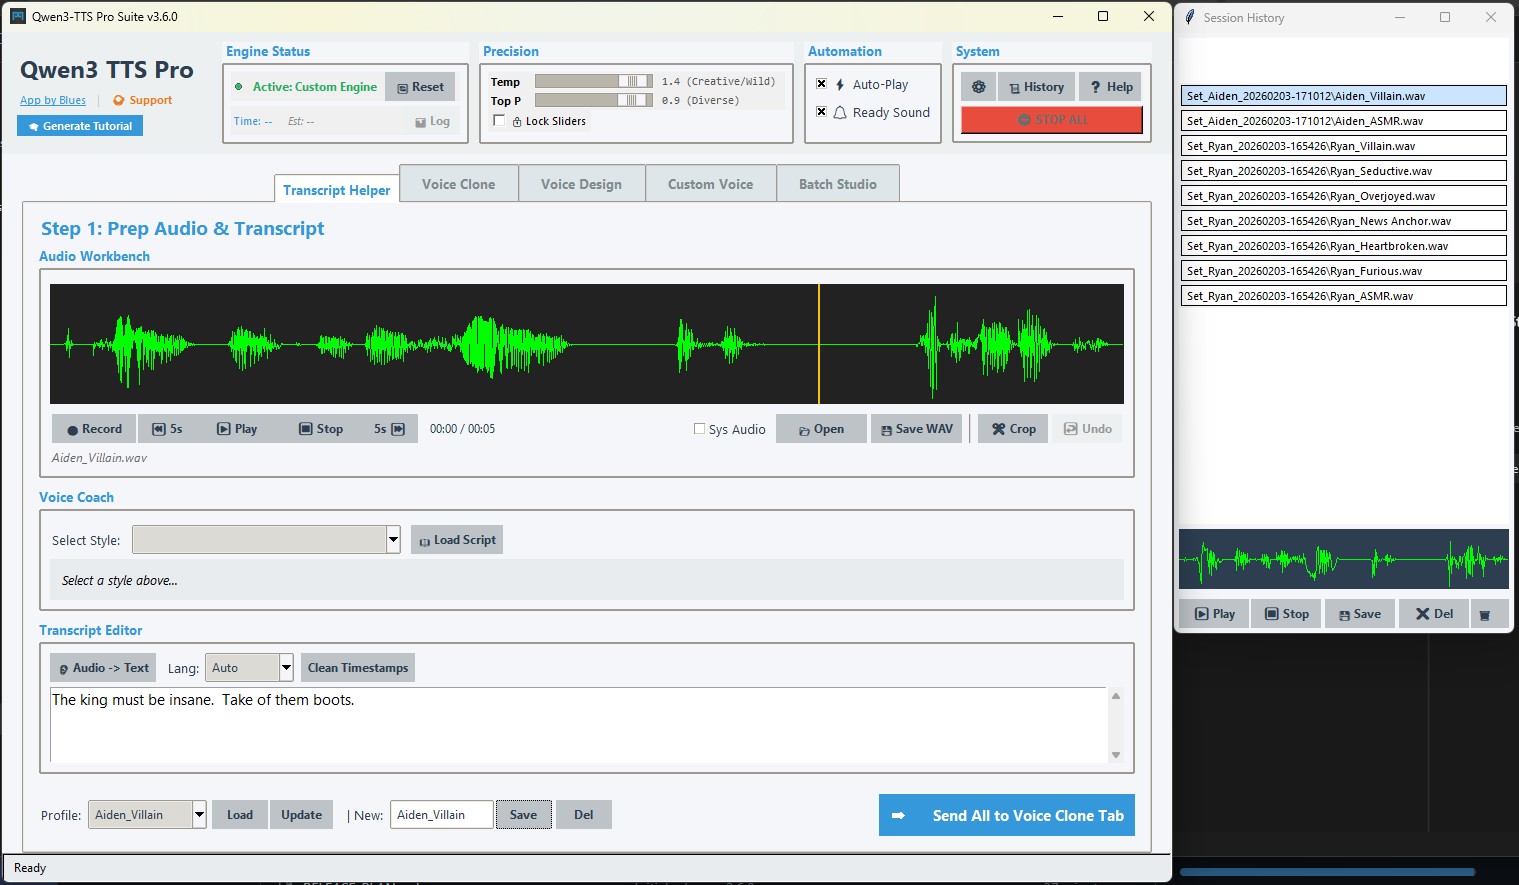Screen dimensions: 1519x885
Task: Click Save WAV to export the audio
Action: point(916,428)
